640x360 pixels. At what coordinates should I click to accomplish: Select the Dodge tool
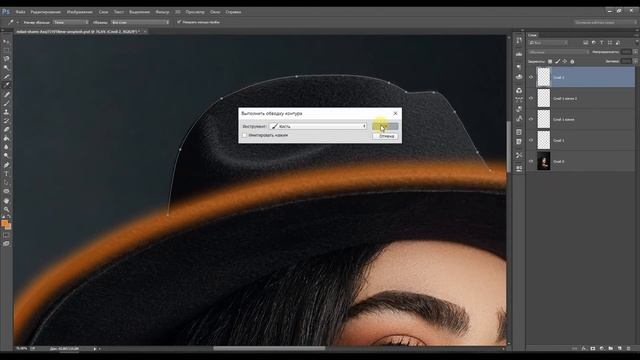click(6, 156)
